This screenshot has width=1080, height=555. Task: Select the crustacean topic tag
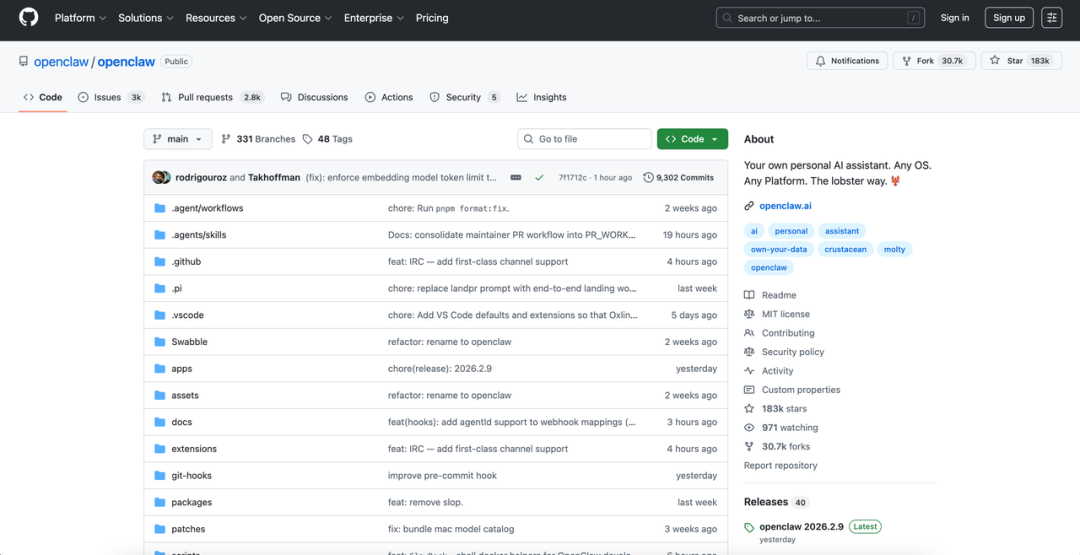coord(844,249)
